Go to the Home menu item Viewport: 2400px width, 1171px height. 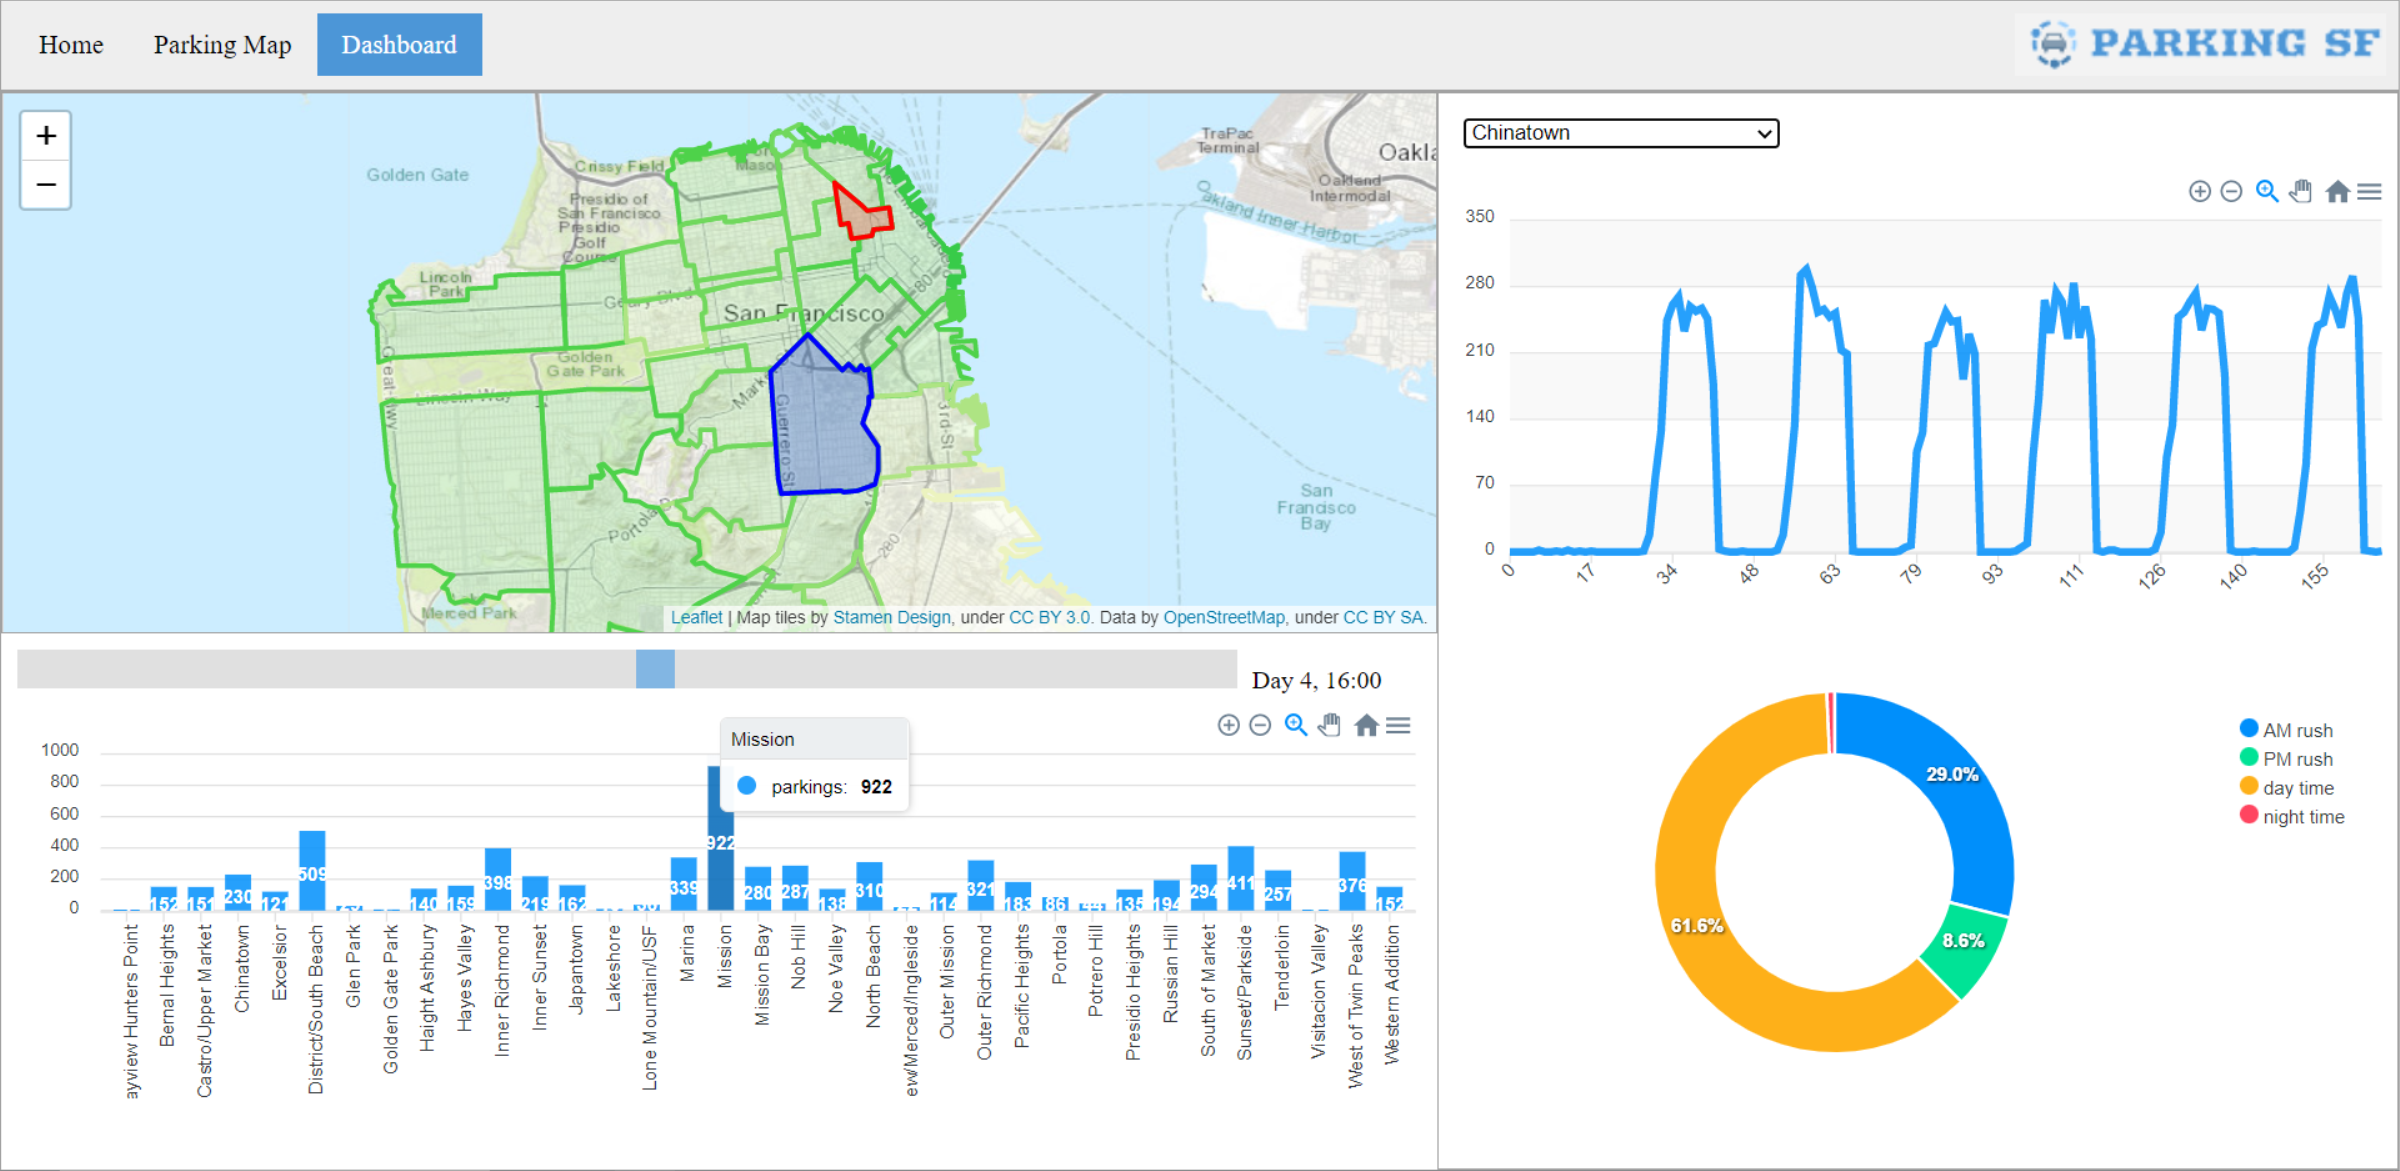[x=70, y=44]
